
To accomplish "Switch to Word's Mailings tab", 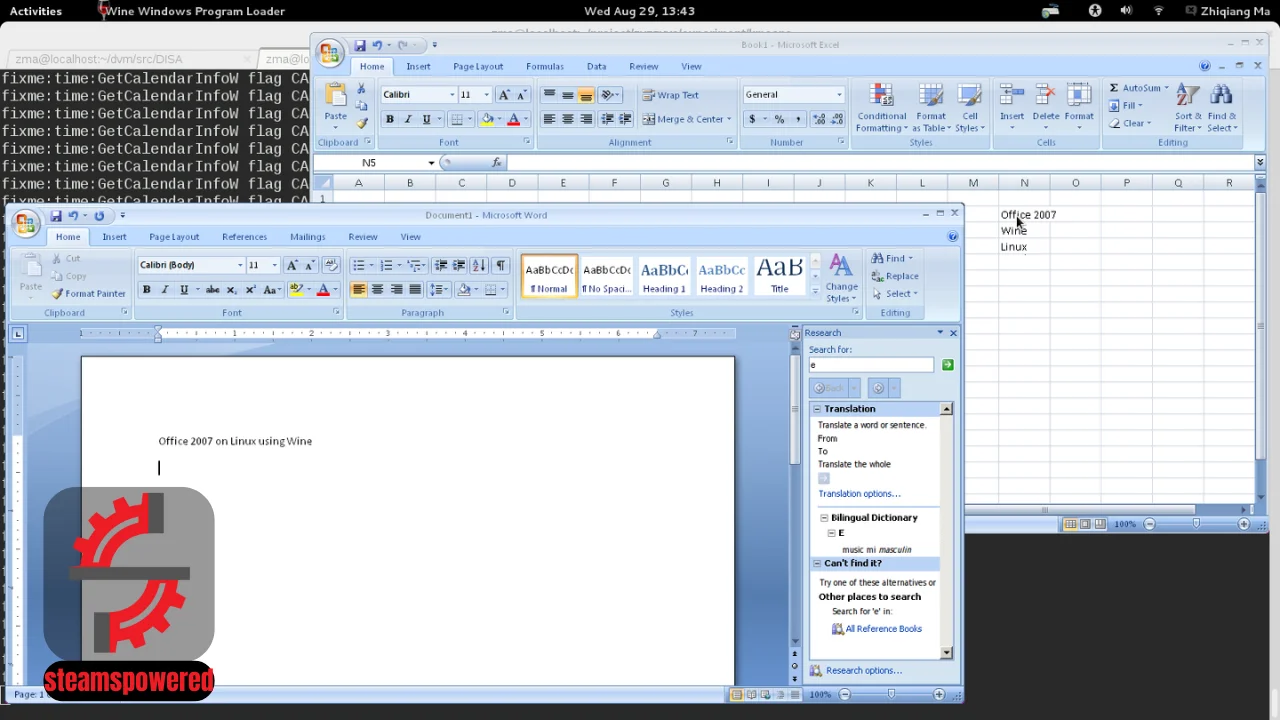I will click(307, 237).
